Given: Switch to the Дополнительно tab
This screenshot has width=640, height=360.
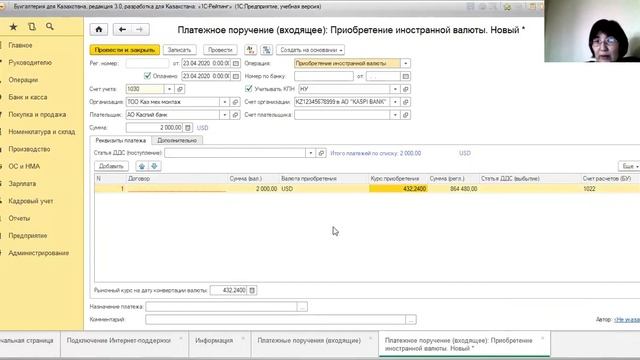Looking at the screenshot, I should 177,140.
